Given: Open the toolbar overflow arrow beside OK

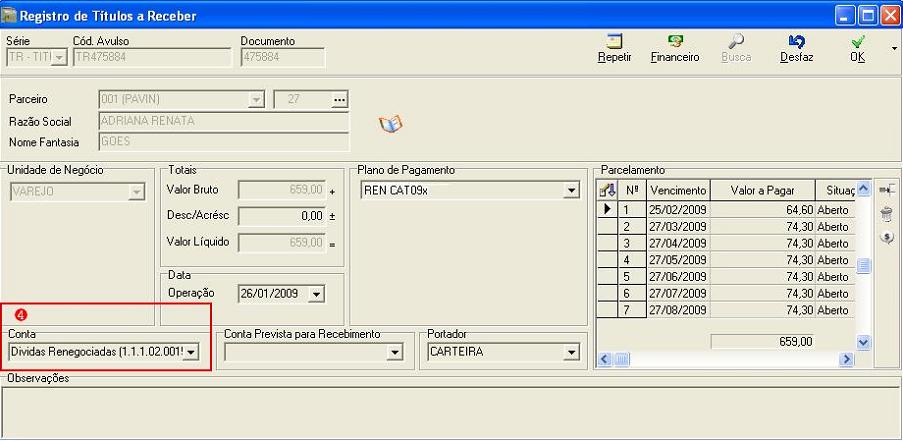Looking at the screenshot, I should coord(894,48).
